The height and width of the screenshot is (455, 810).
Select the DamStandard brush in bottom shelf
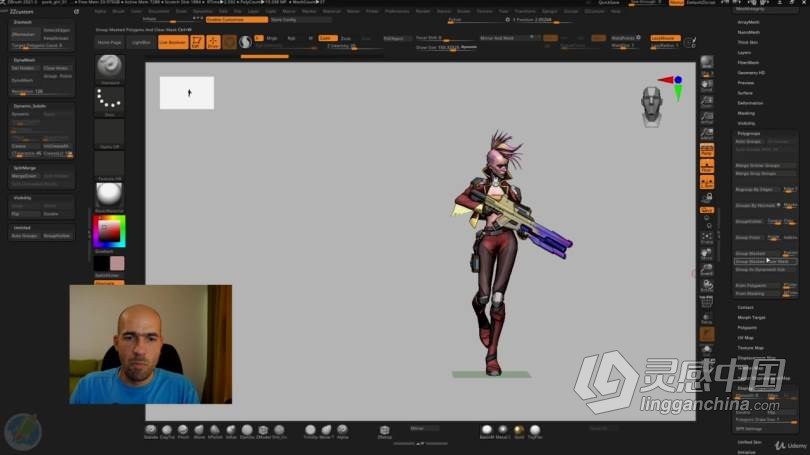(247, 430)
